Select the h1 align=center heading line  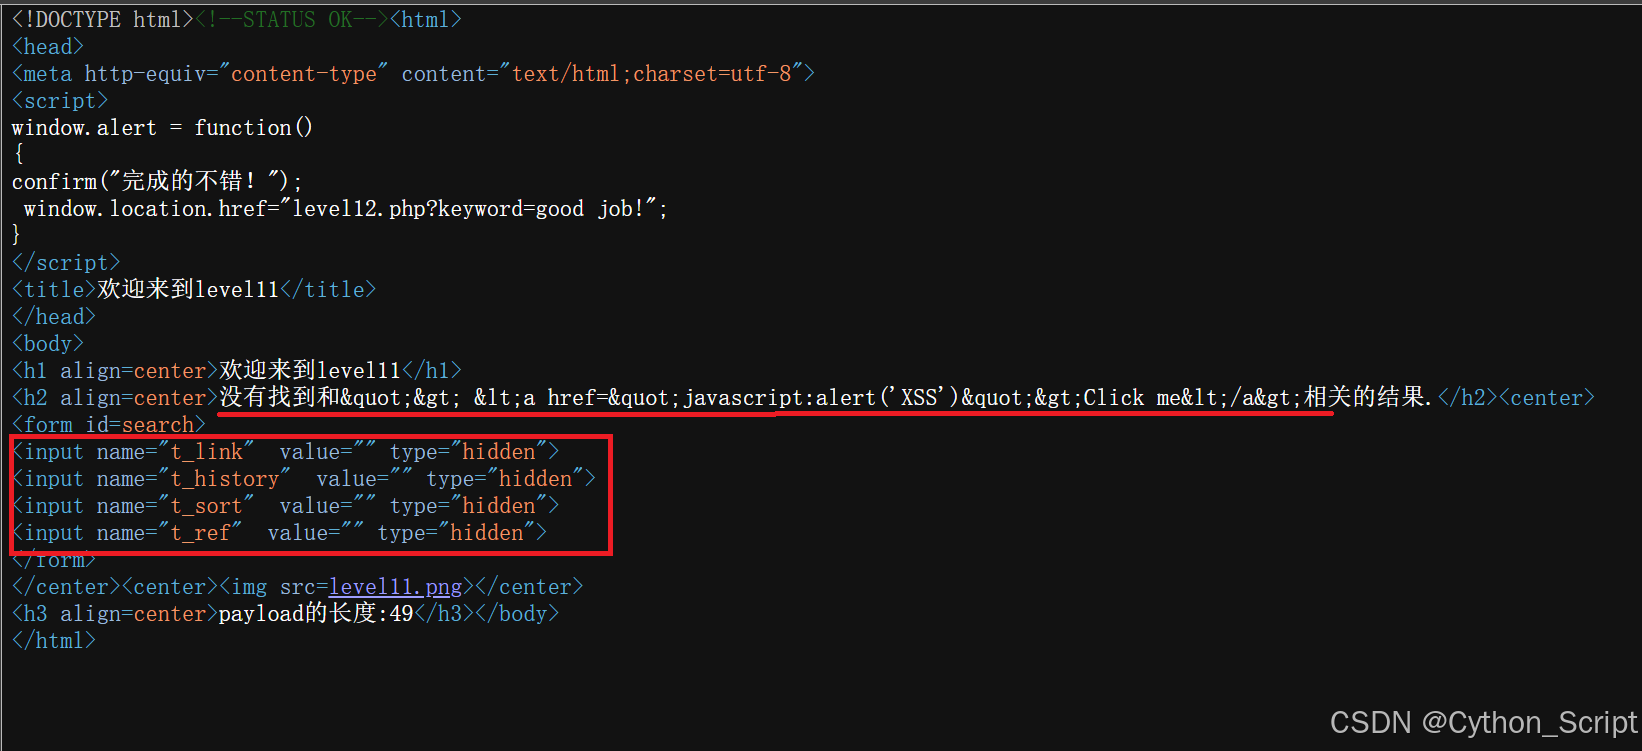pos(237,371)
